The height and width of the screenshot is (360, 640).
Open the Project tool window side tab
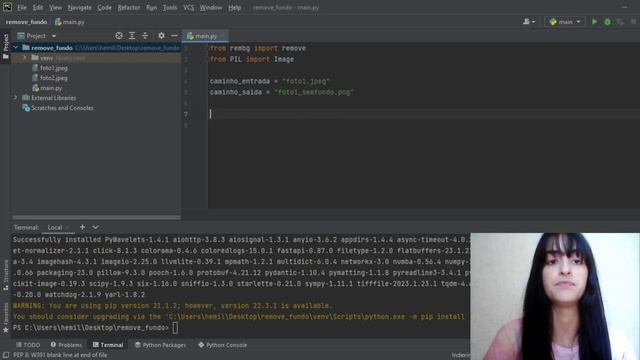[x=6, y=46]
